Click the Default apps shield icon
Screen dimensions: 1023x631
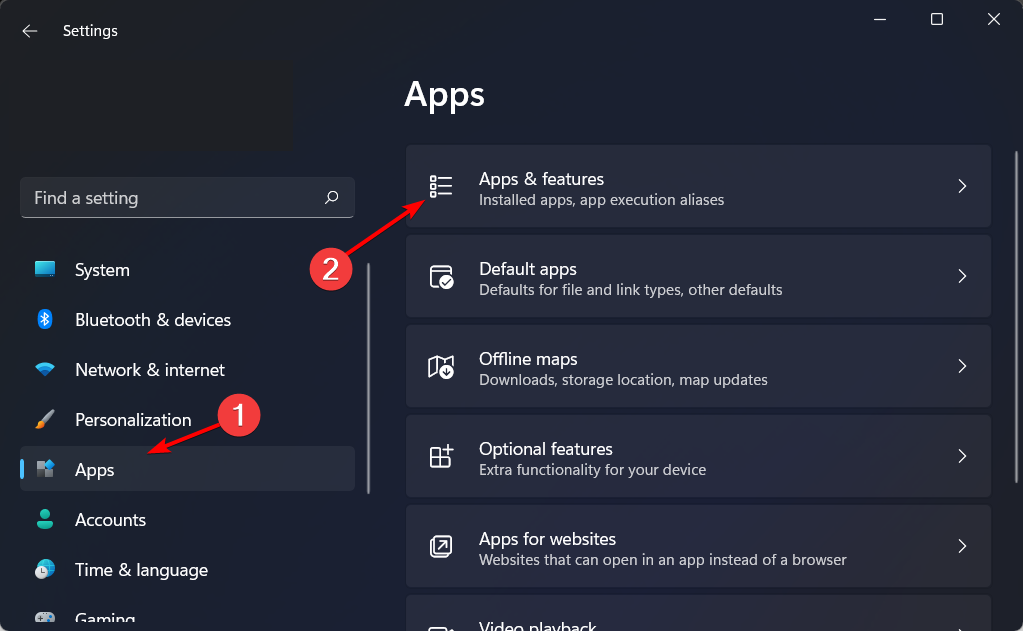click(x=441, y=276)
